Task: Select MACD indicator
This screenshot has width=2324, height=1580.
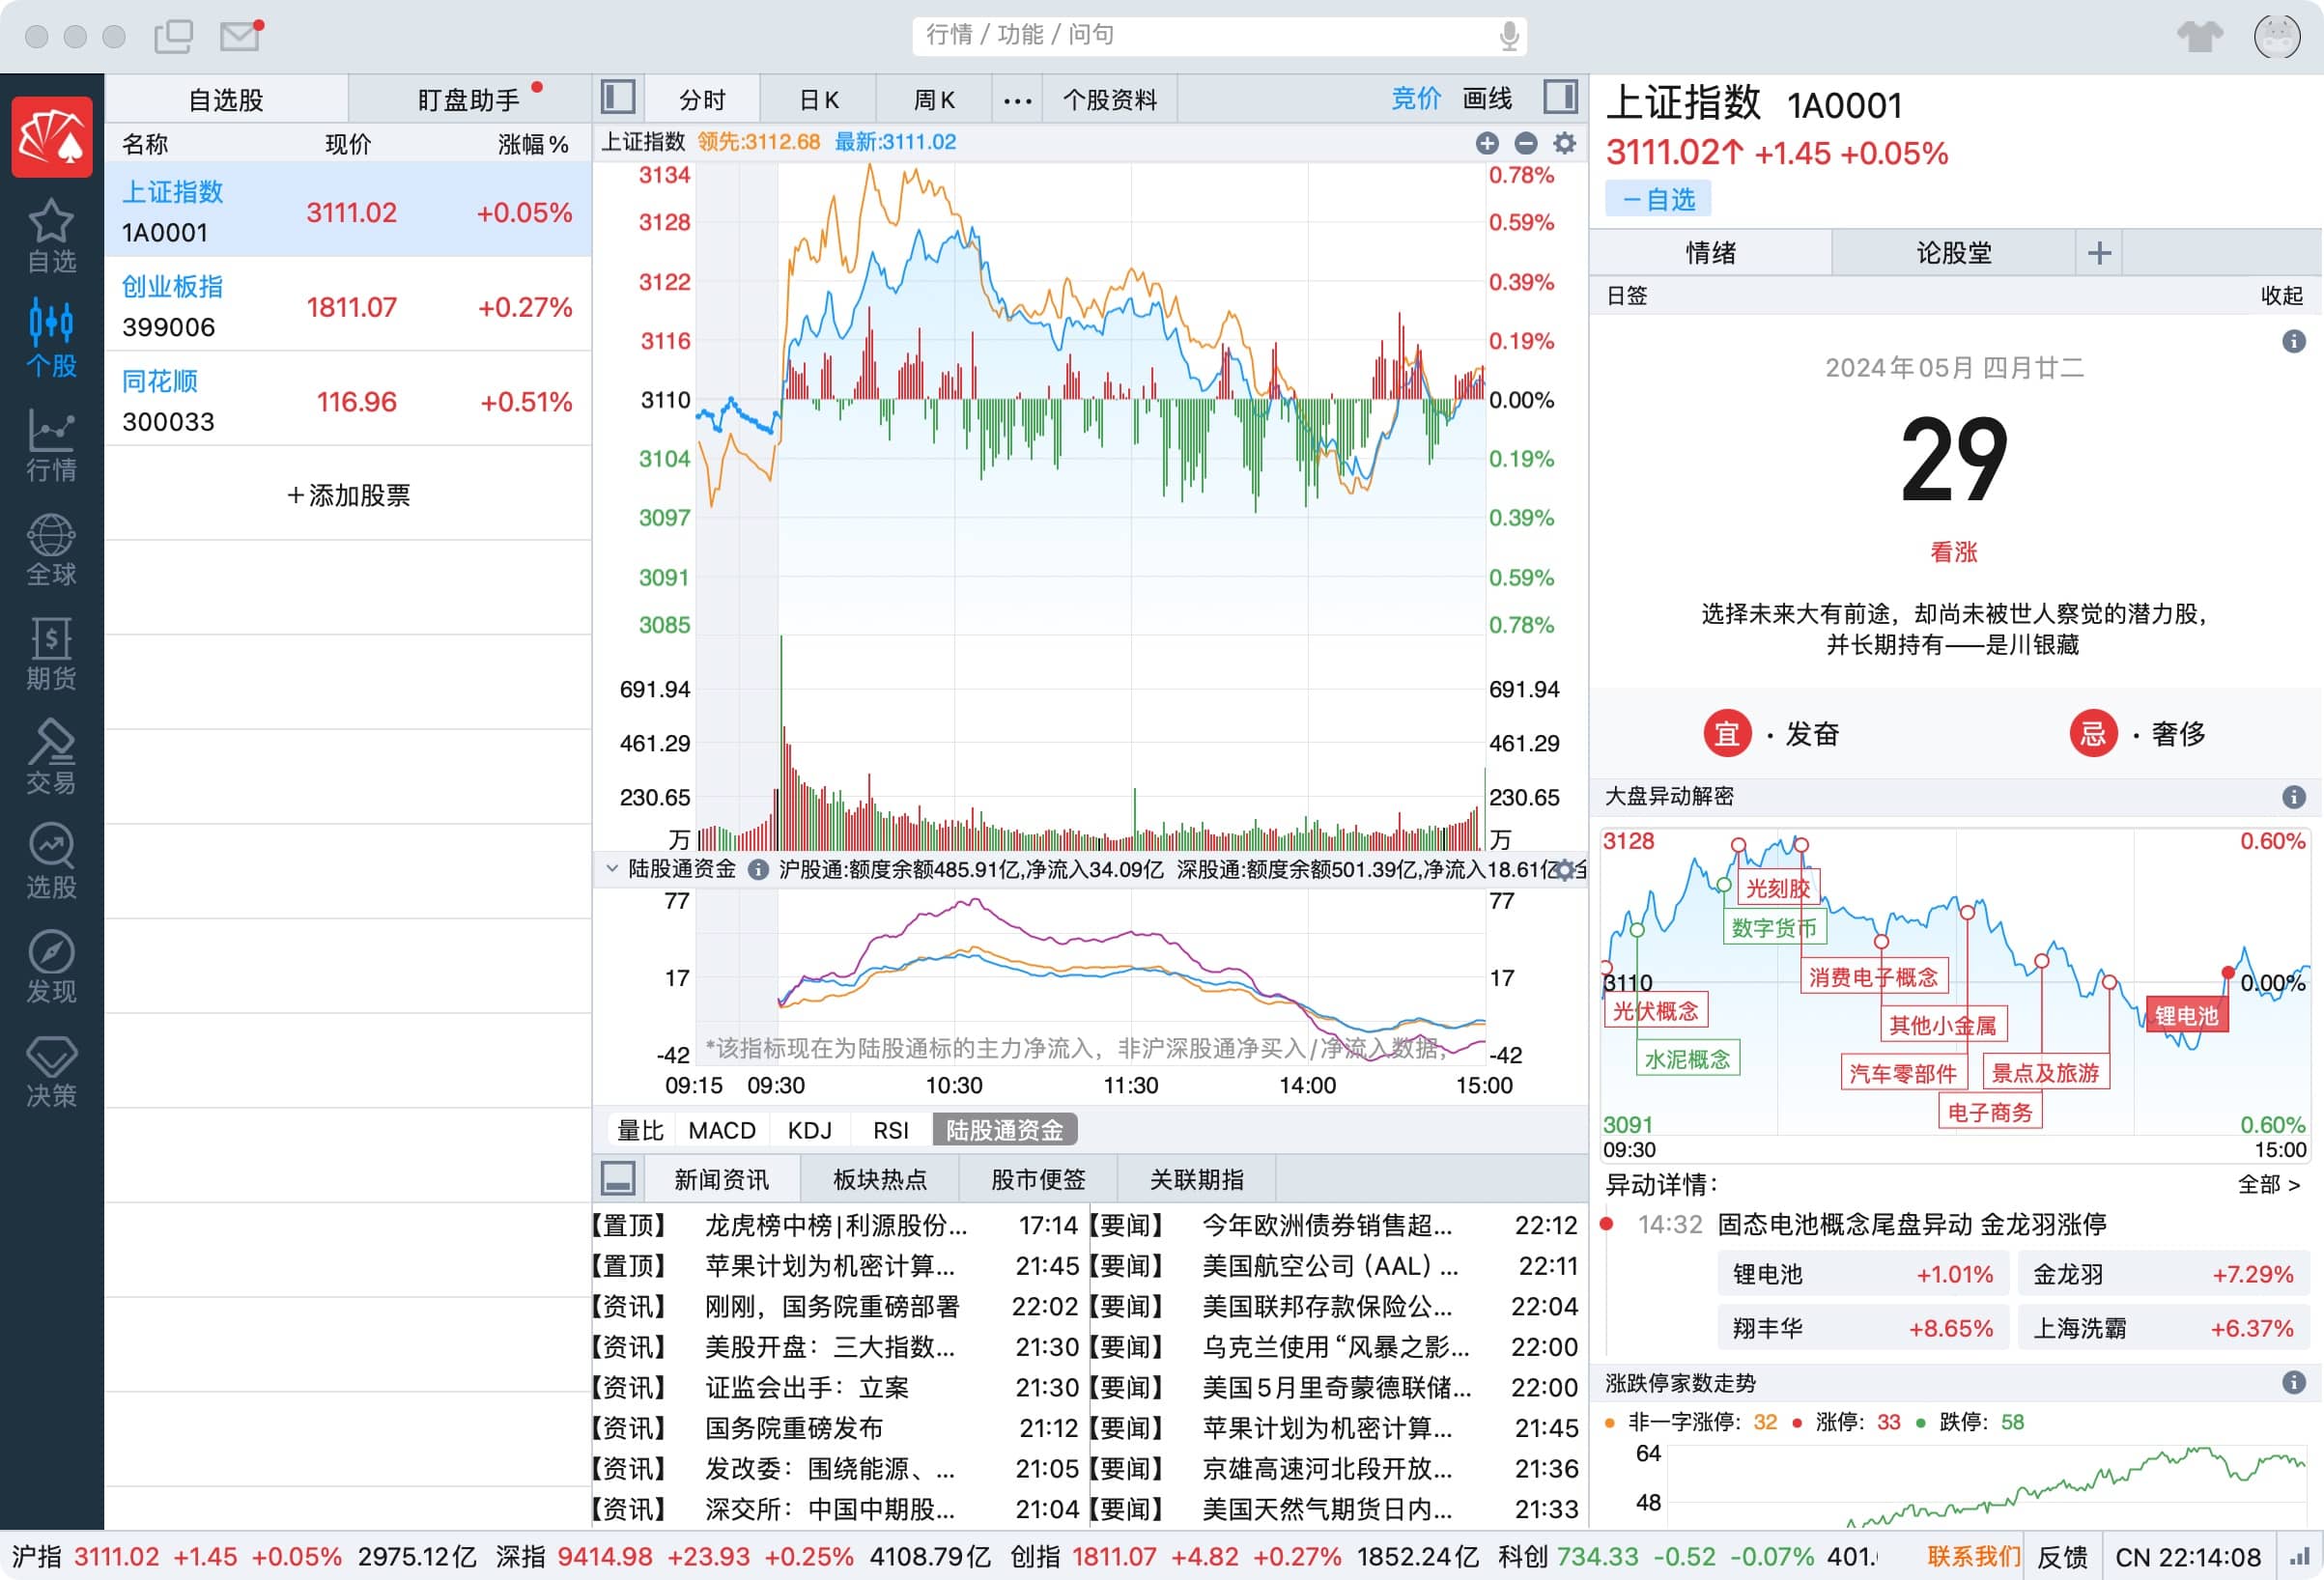Action: (x=722, y=1130)
